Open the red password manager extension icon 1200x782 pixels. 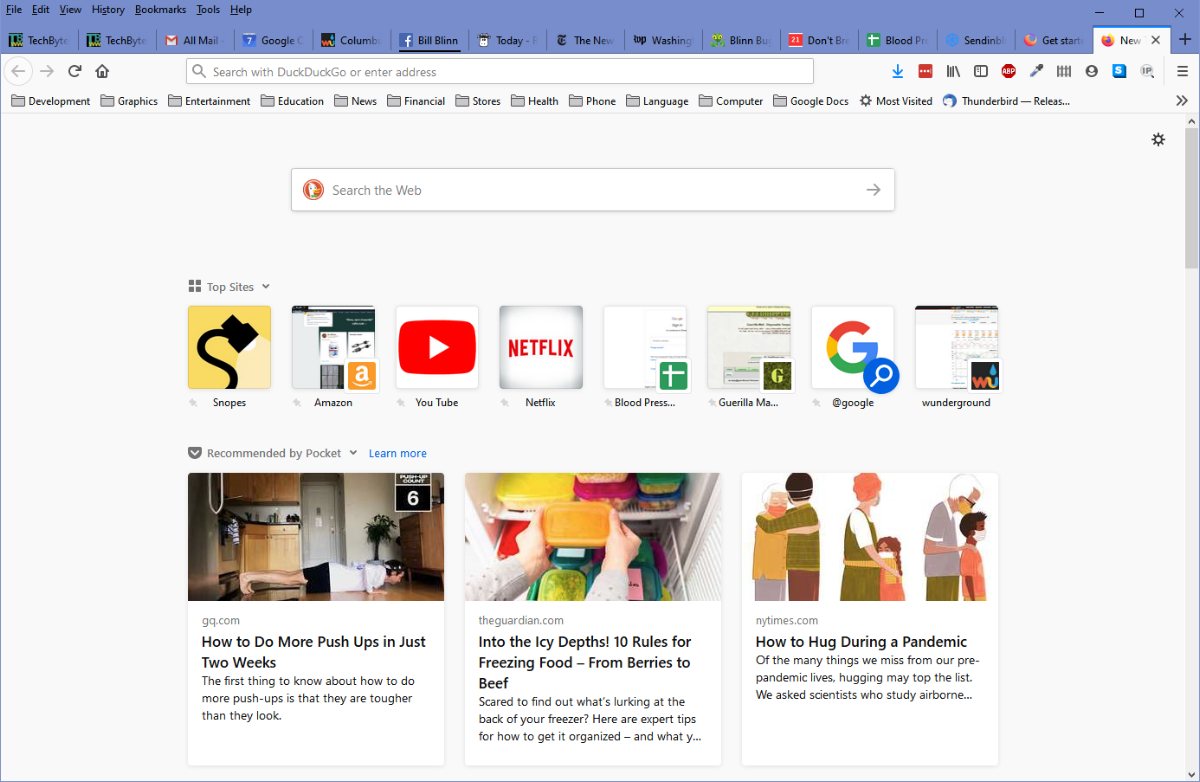(925, 71)
